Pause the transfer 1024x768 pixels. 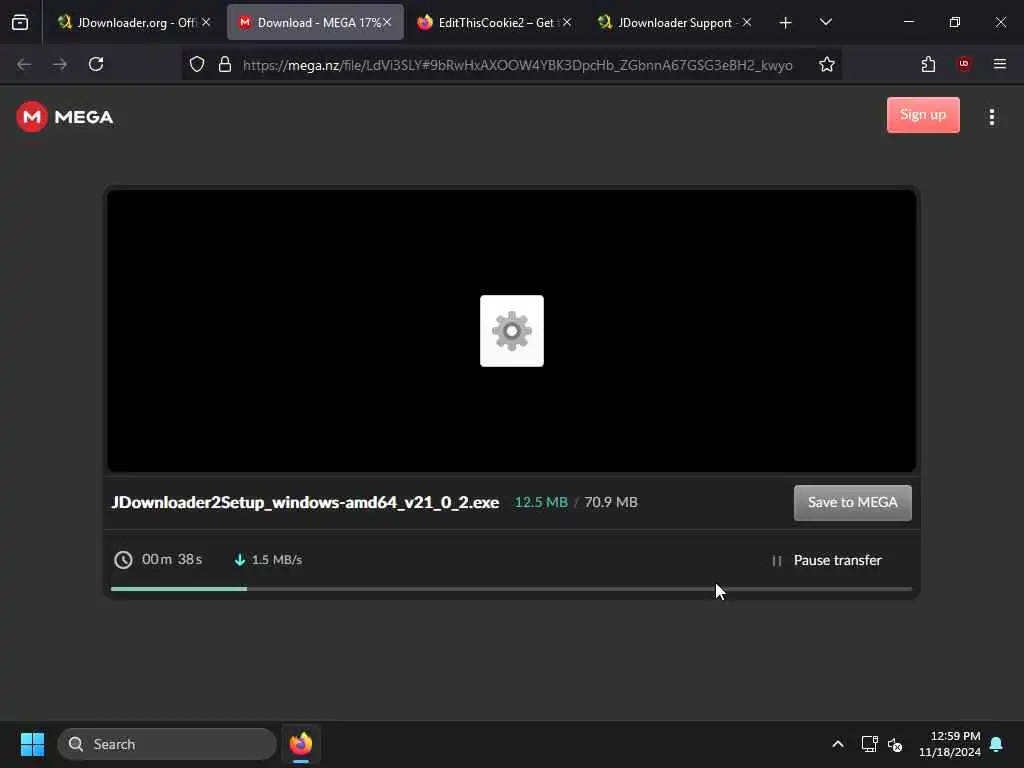pyautogui.click(x=827, y=560)
